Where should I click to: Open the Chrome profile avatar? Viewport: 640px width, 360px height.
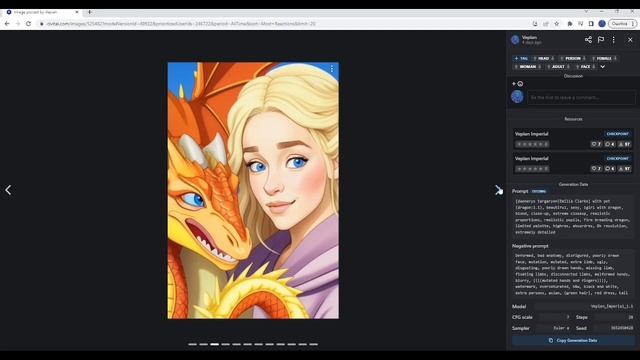pyautogui.click(x=602, y=24)
